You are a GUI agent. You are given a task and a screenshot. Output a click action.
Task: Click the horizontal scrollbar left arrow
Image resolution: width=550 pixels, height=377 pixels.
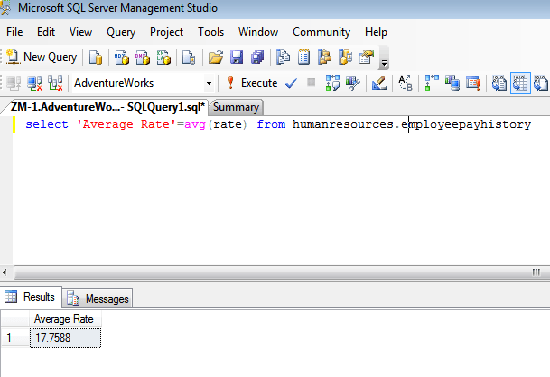pos(5,272)
